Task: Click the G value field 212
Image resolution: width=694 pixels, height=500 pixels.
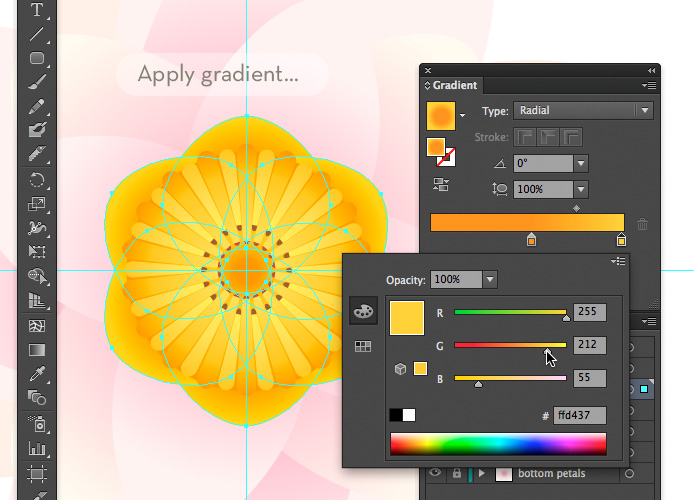Action: pyautogui.click(x=590, y=345)
